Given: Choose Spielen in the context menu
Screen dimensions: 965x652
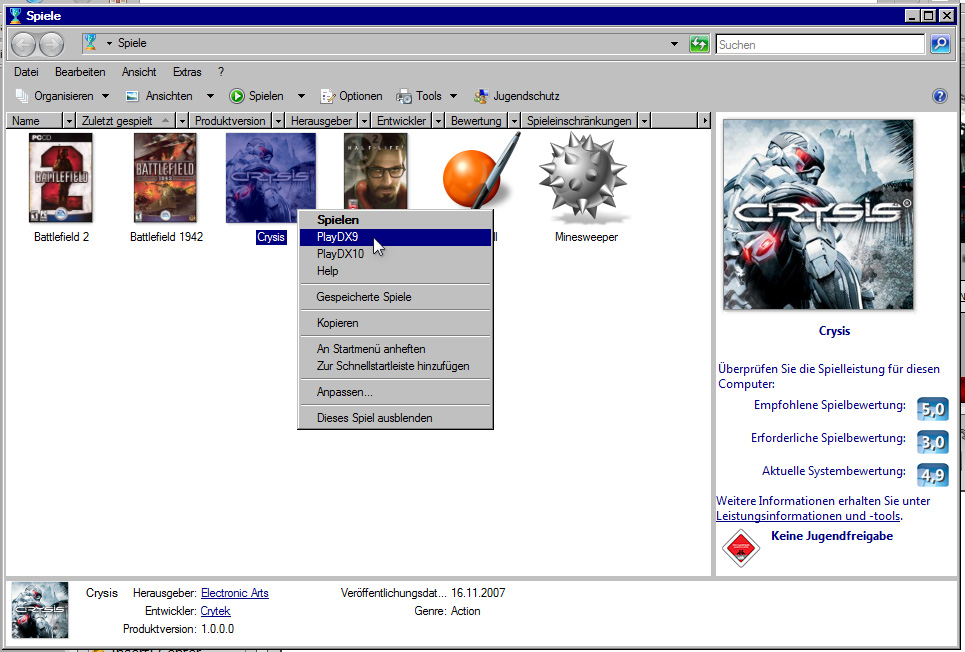Looking at the screenshot, I should [x=395, y=220].
